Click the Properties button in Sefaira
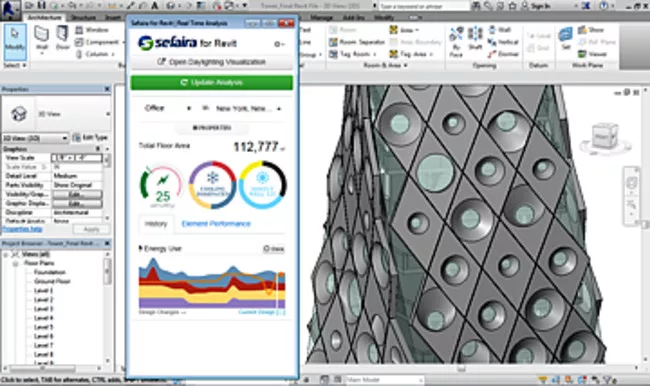650x386 pixels. 212,128
